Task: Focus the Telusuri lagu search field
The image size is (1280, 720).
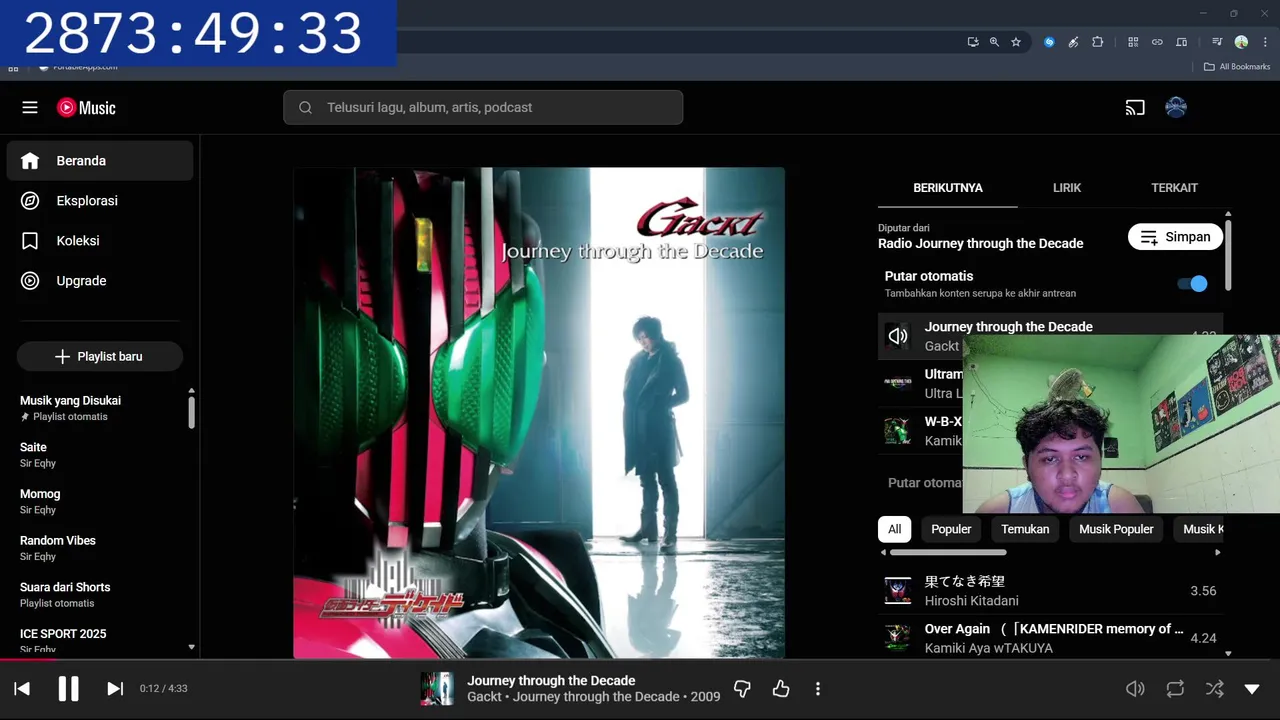Action: click(483, 107)
